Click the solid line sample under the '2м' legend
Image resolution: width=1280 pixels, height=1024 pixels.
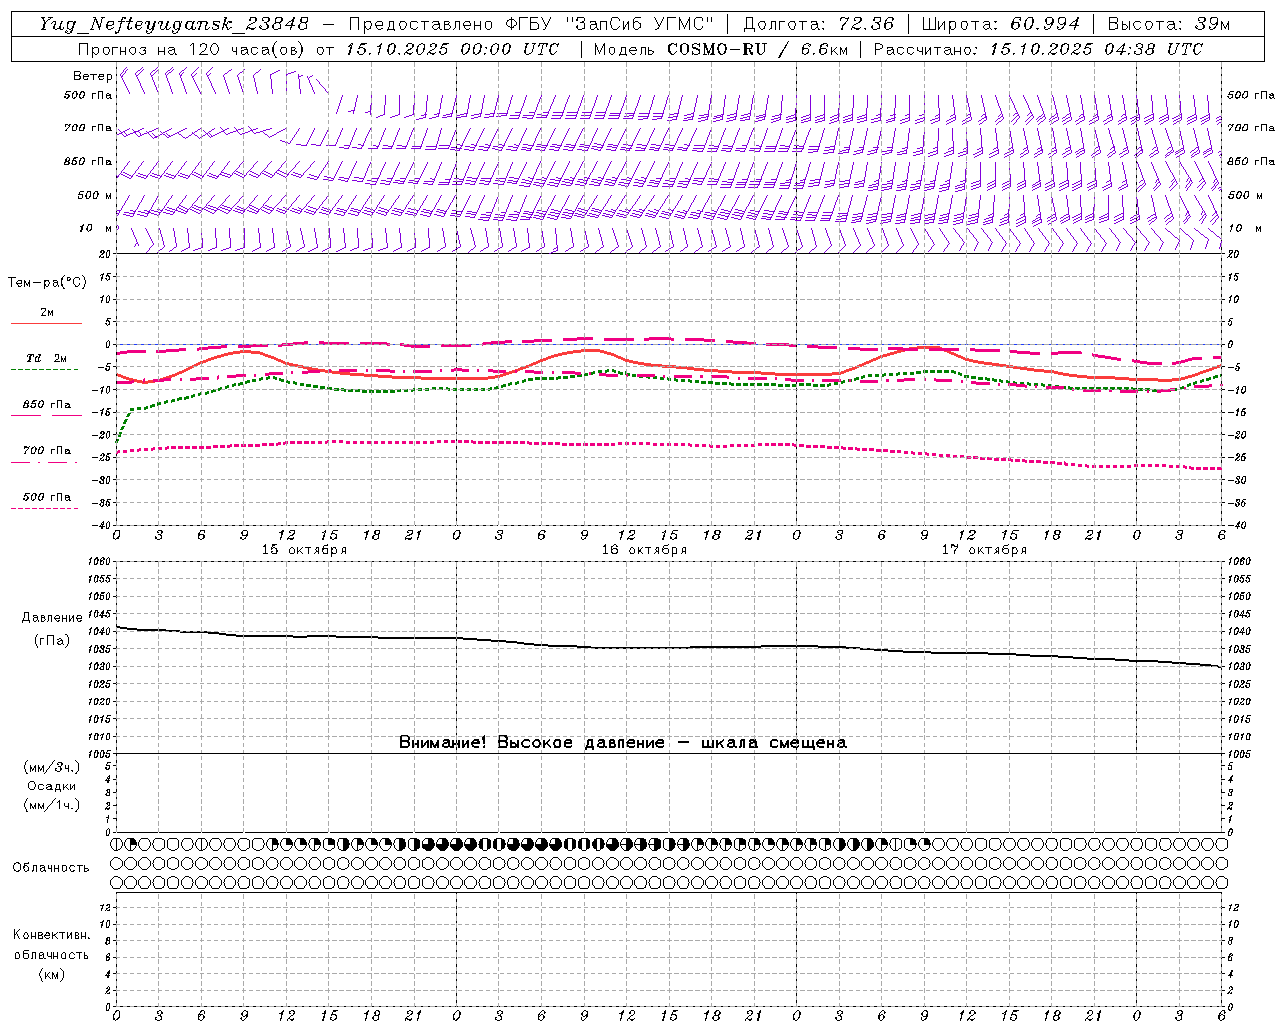pyautogui.click(x=46, y=323)
